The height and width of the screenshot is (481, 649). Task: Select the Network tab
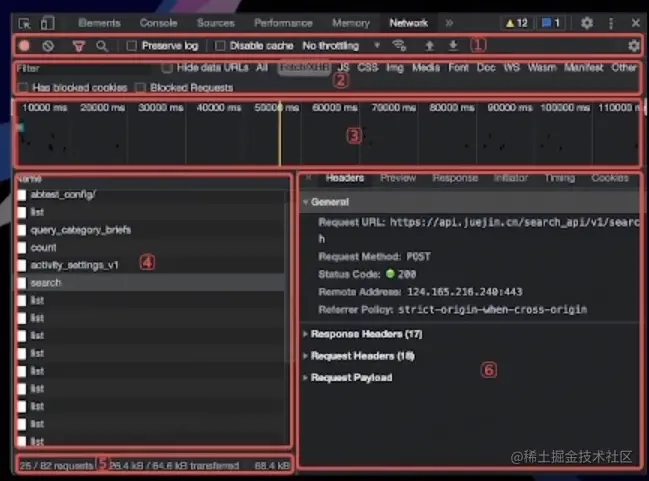409,23
